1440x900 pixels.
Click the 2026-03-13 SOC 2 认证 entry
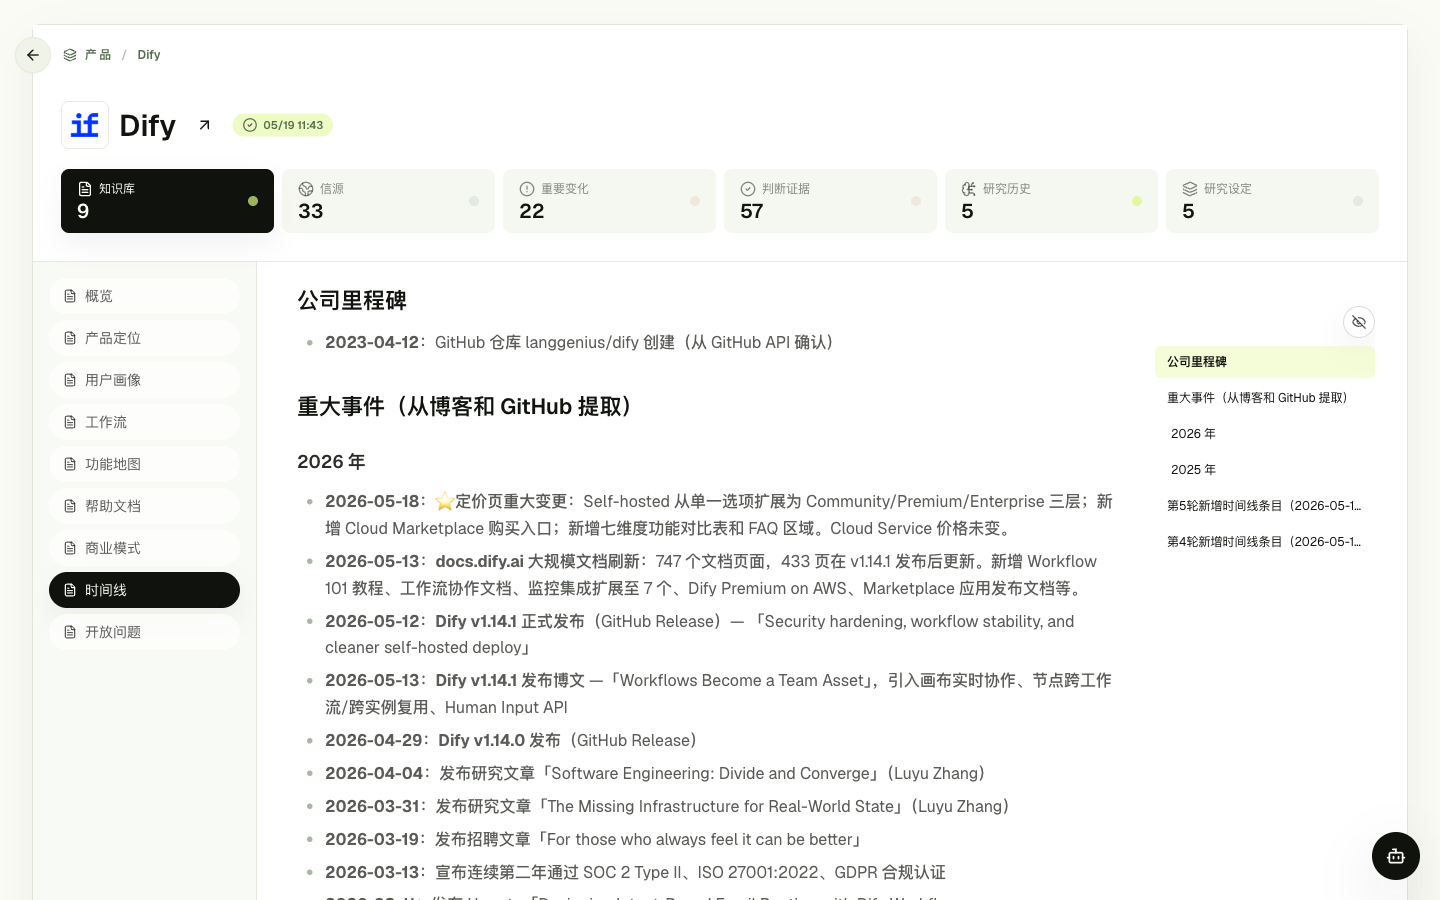(x=635, y=872)
